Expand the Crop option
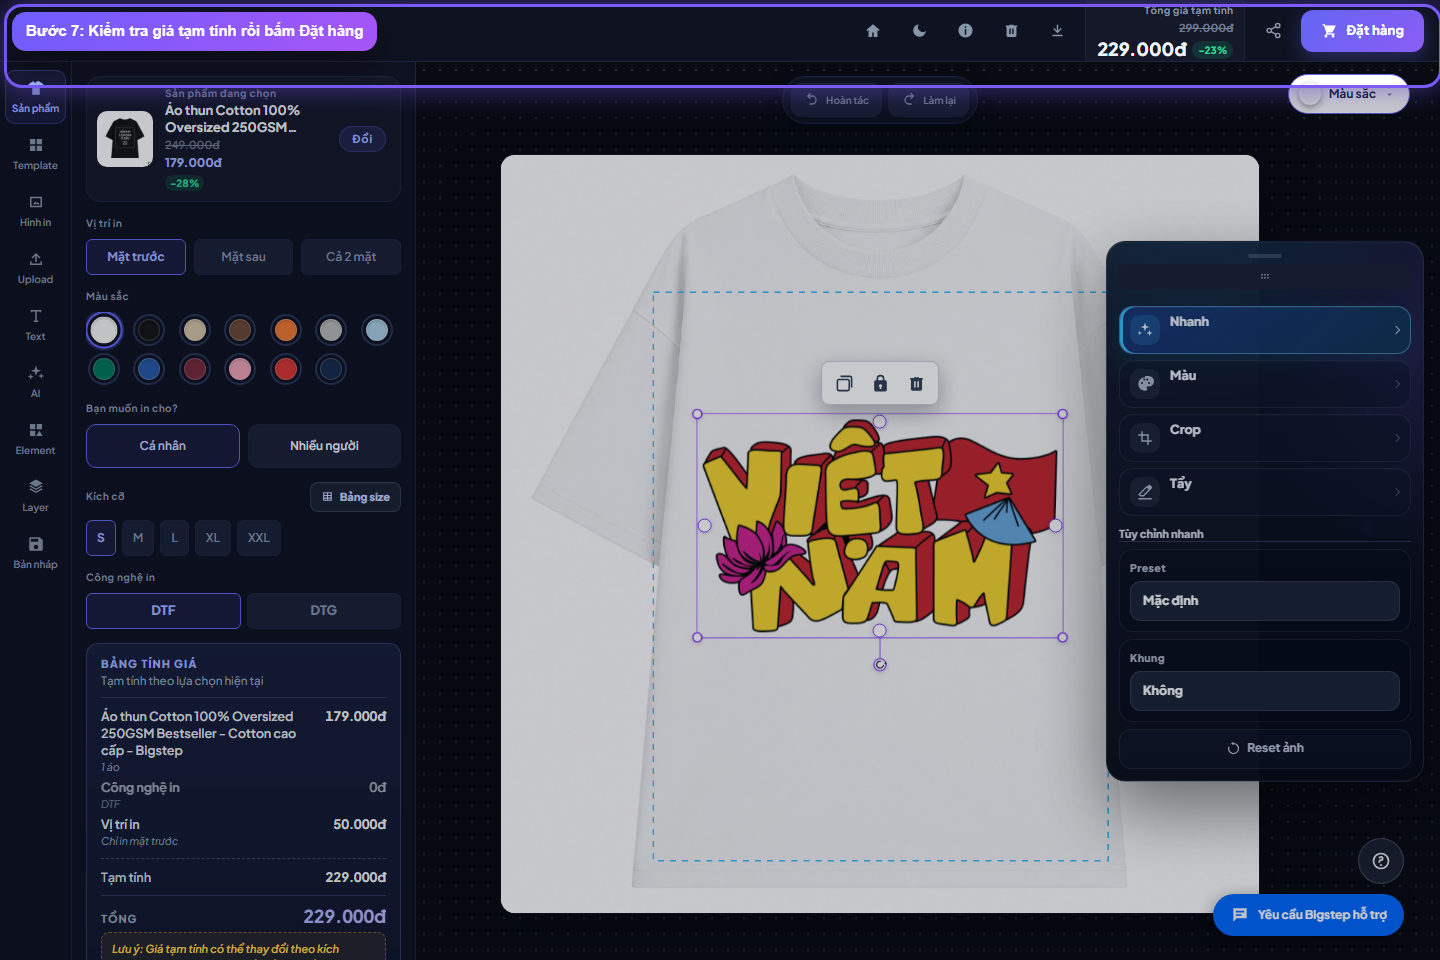The width and height of the screenshot is (1440, 960). pos(1265,438)
